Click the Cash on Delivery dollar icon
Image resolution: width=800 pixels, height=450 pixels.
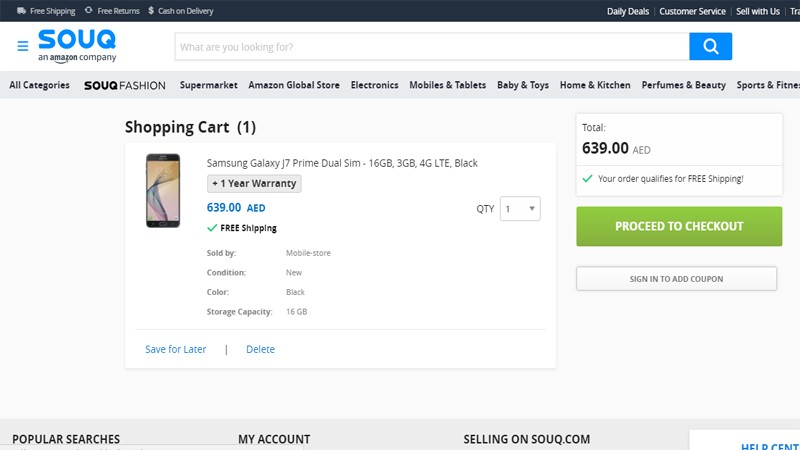[151, 11]
